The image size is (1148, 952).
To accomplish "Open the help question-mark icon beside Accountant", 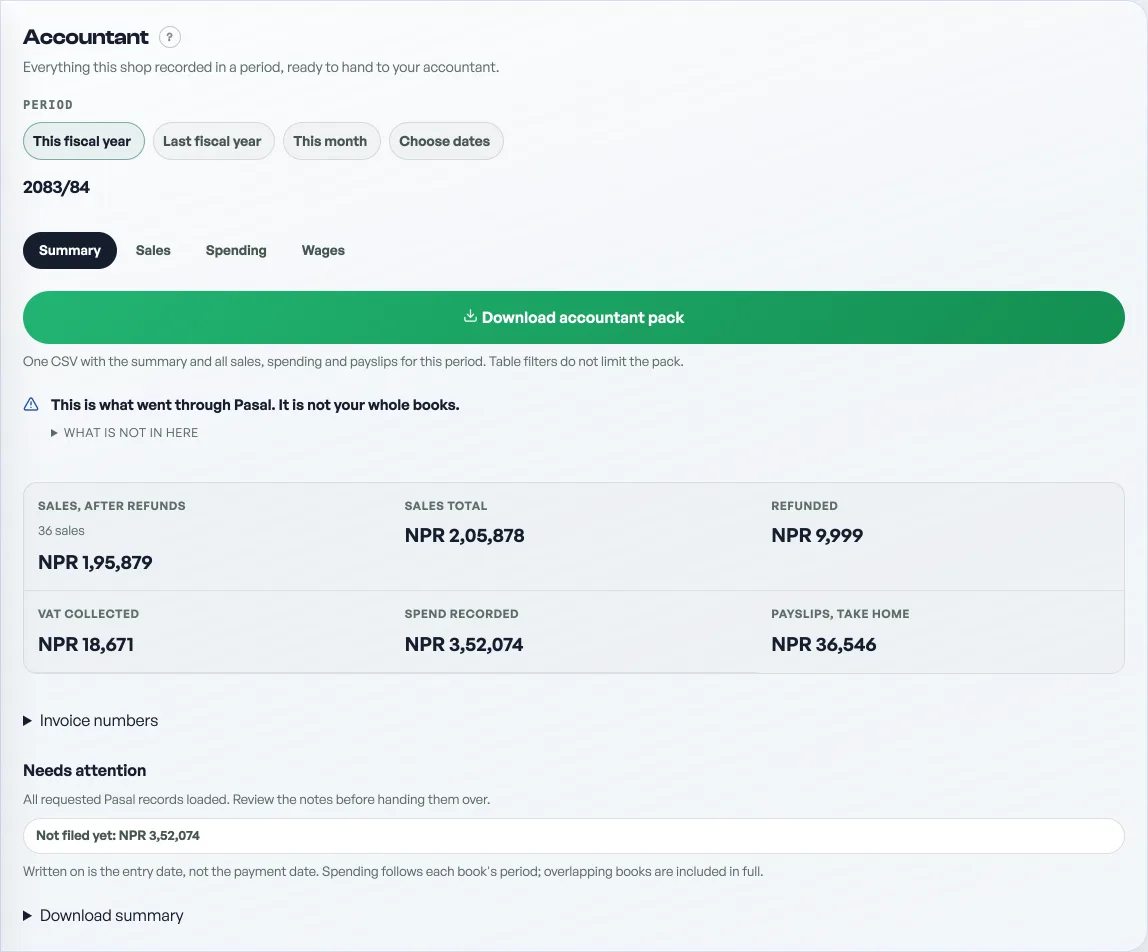I will (169, 37).
